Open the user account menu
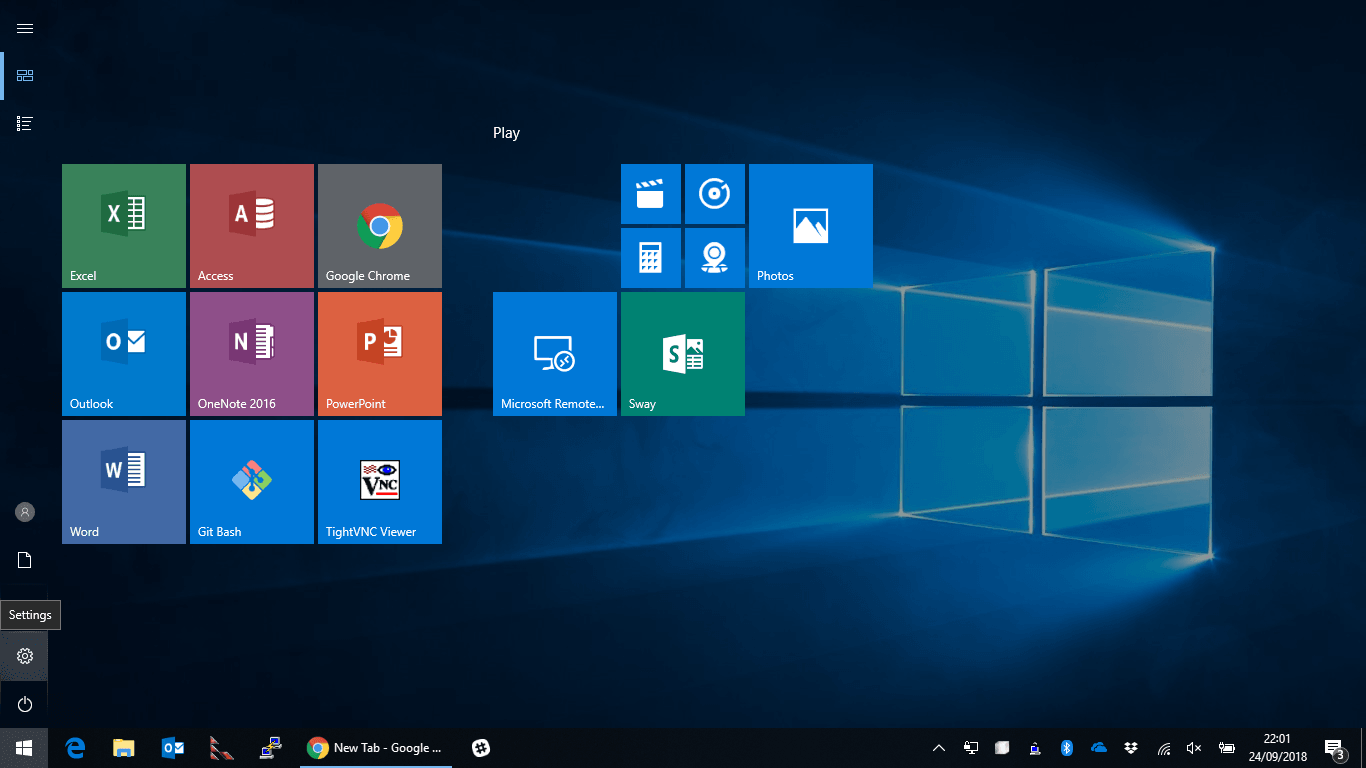 (25, 512)
